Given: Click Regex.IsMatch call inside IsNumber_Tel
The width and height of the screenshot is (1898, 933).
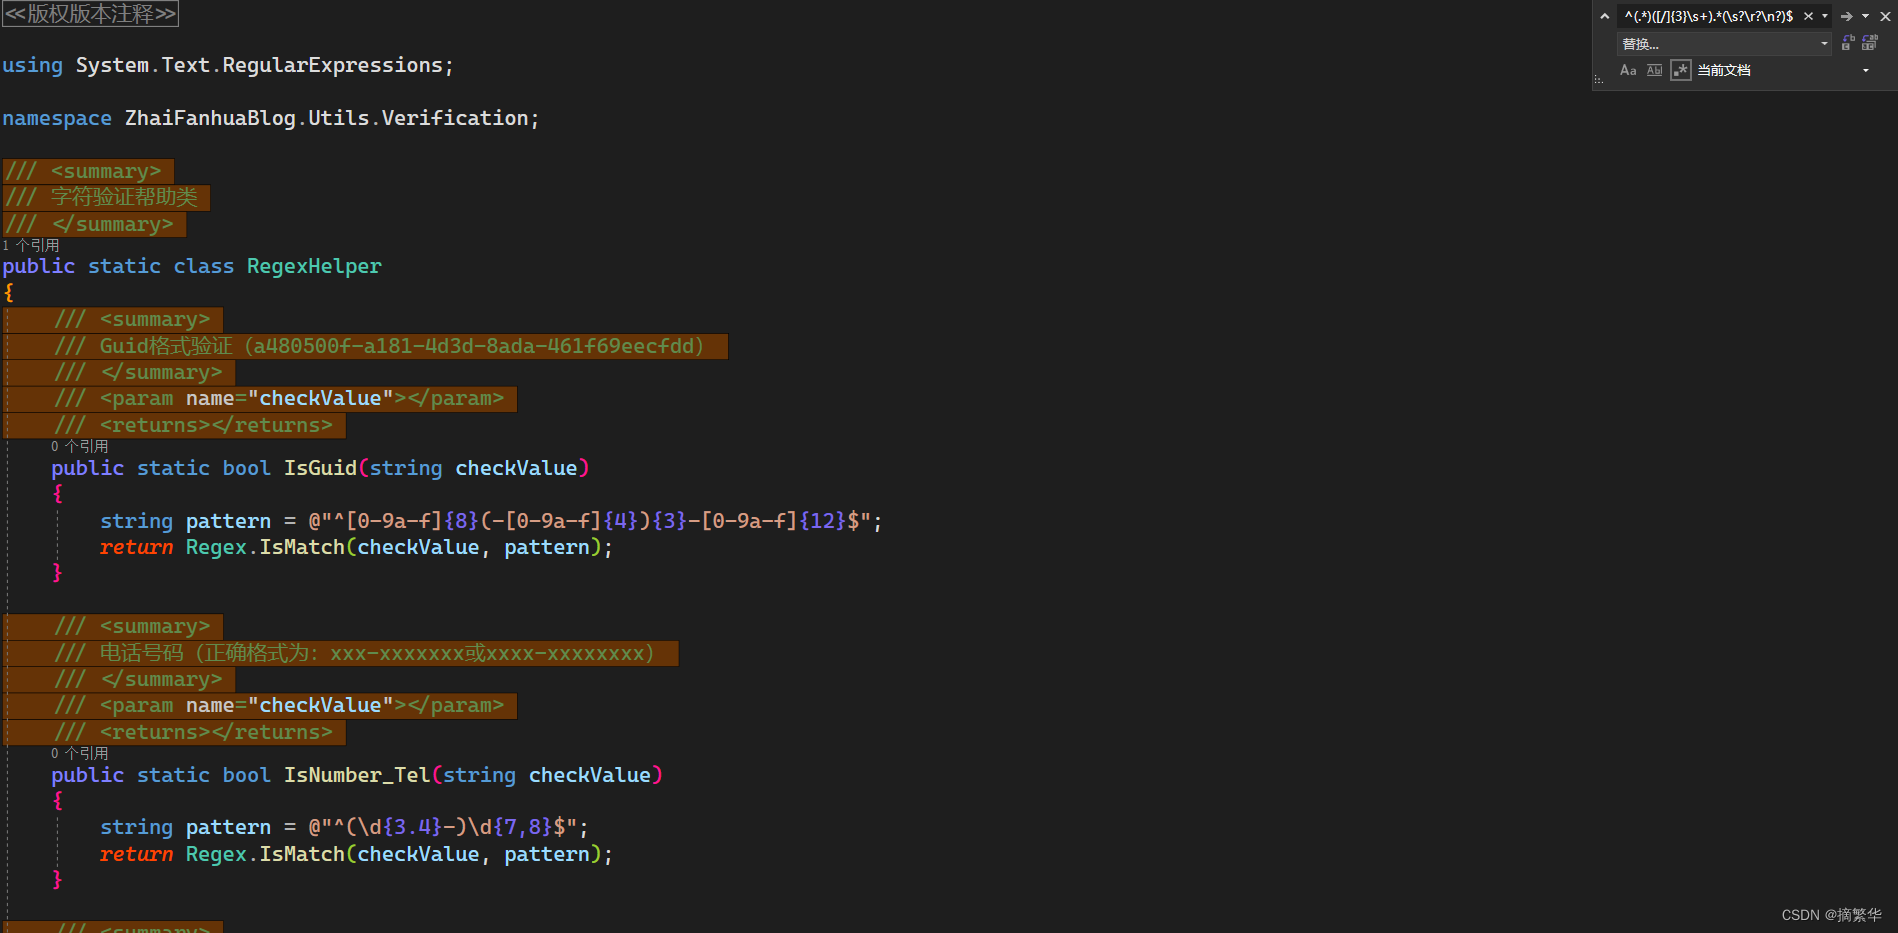Looking at the screenshot, I should 399,854.
